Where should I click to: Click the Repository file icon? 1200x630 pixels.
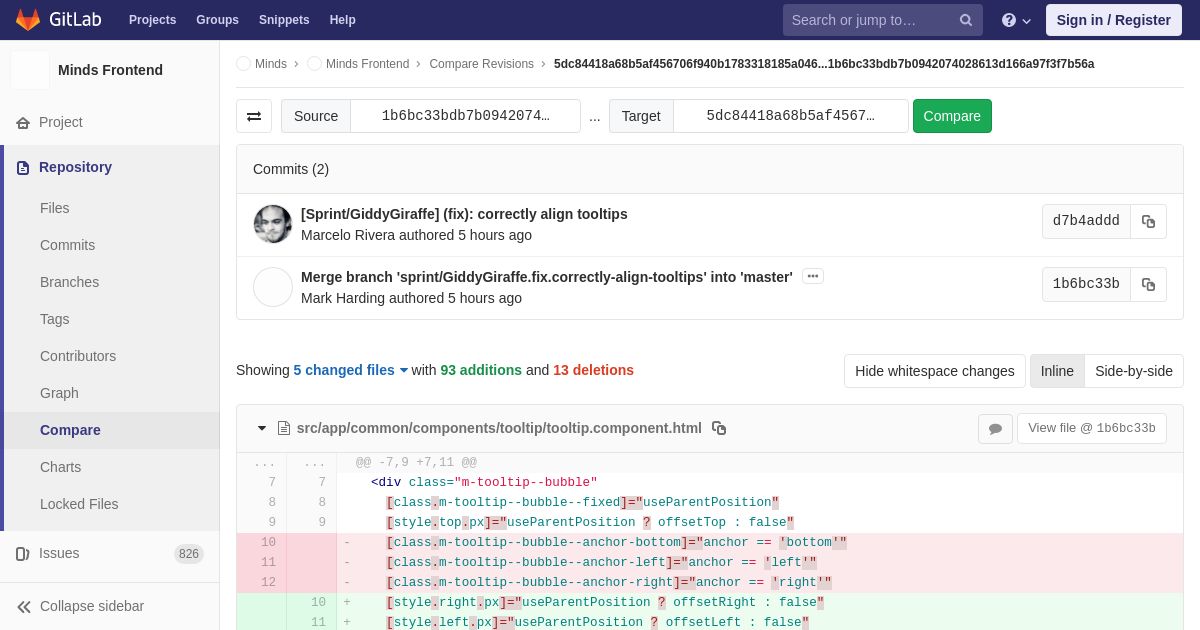(23, 168)
